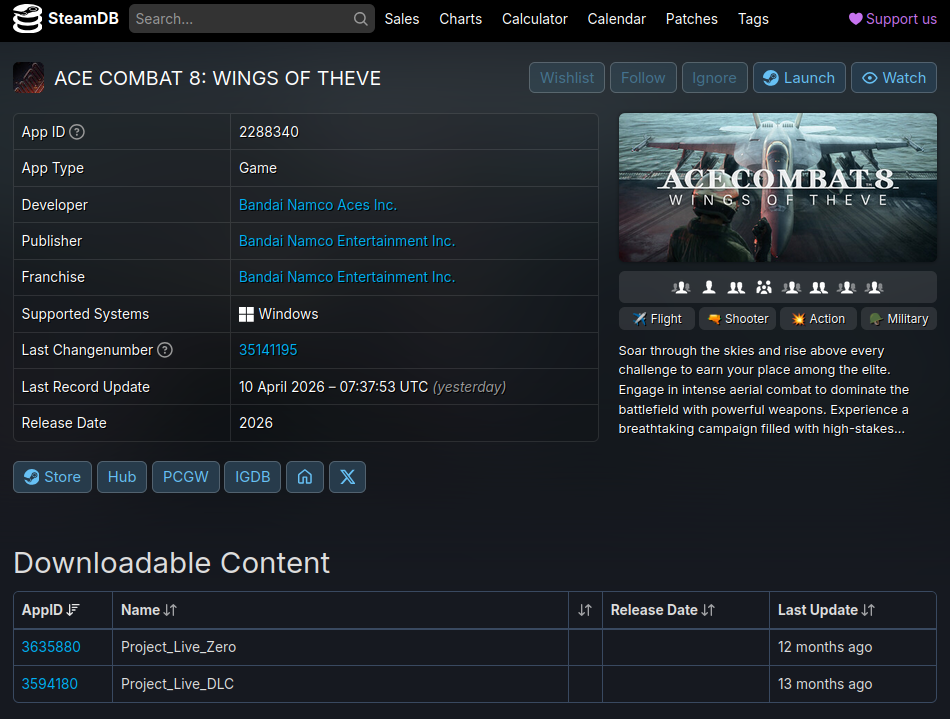Open the App ID help question mark
The width and height of the screenshot is (950, 719).
[x=77, y=131]
